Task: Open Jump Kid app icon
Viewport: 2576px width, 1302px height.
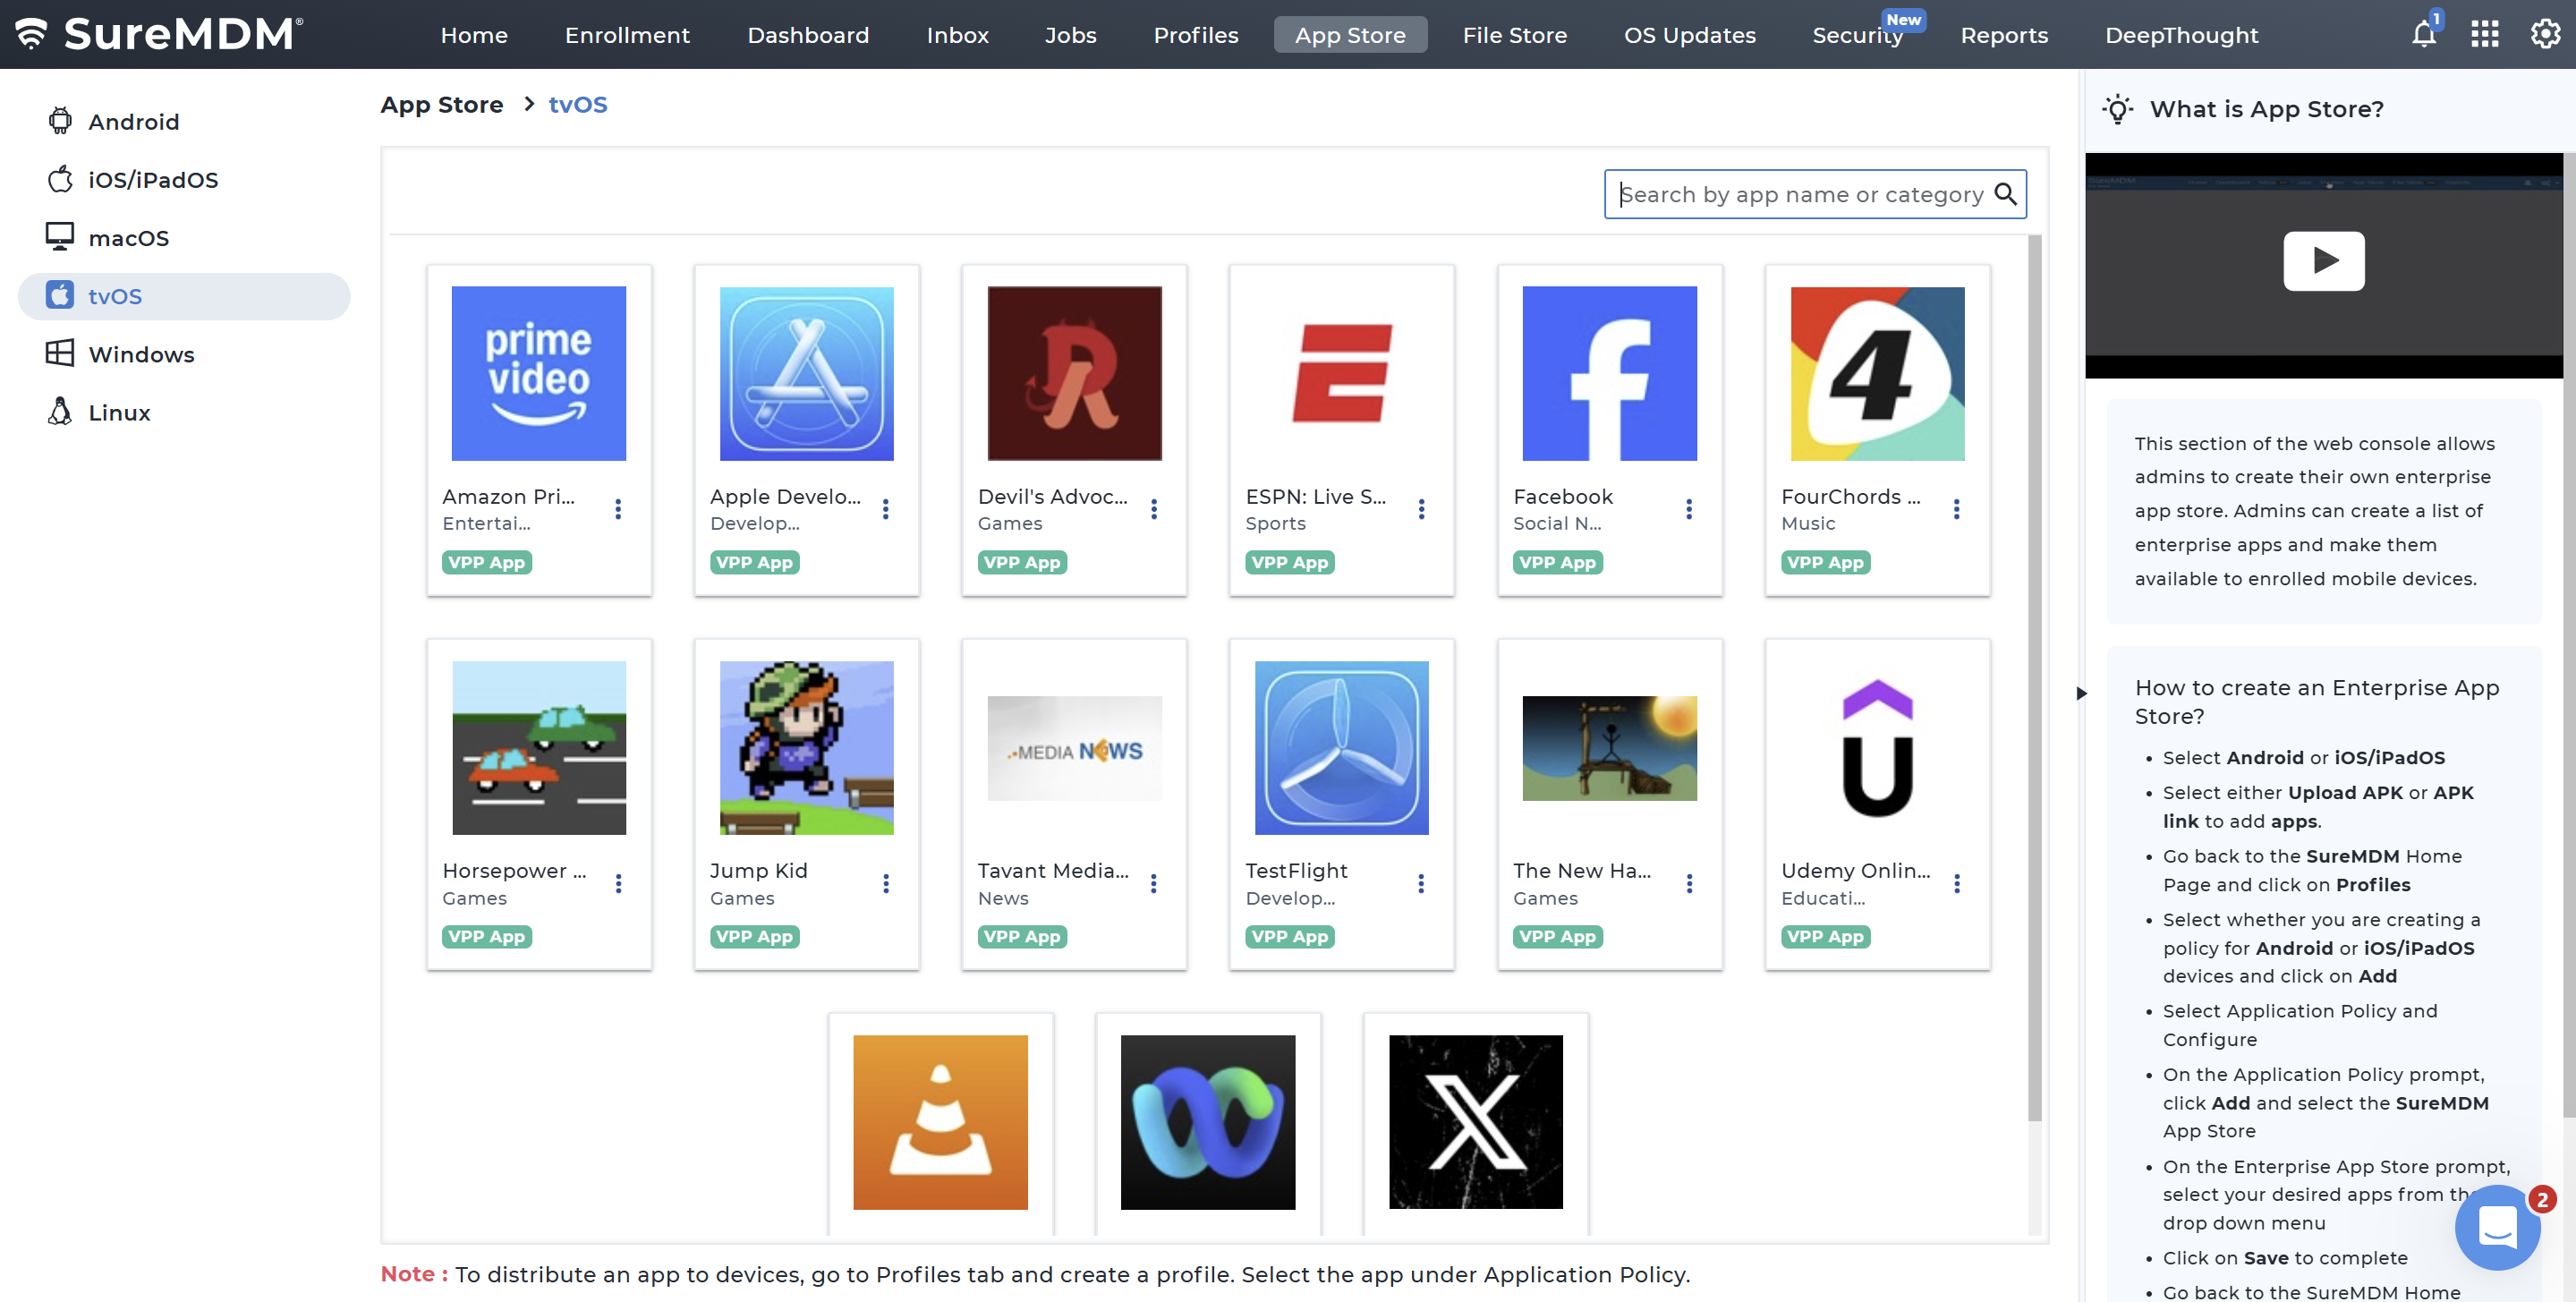Action: (806, 747)
